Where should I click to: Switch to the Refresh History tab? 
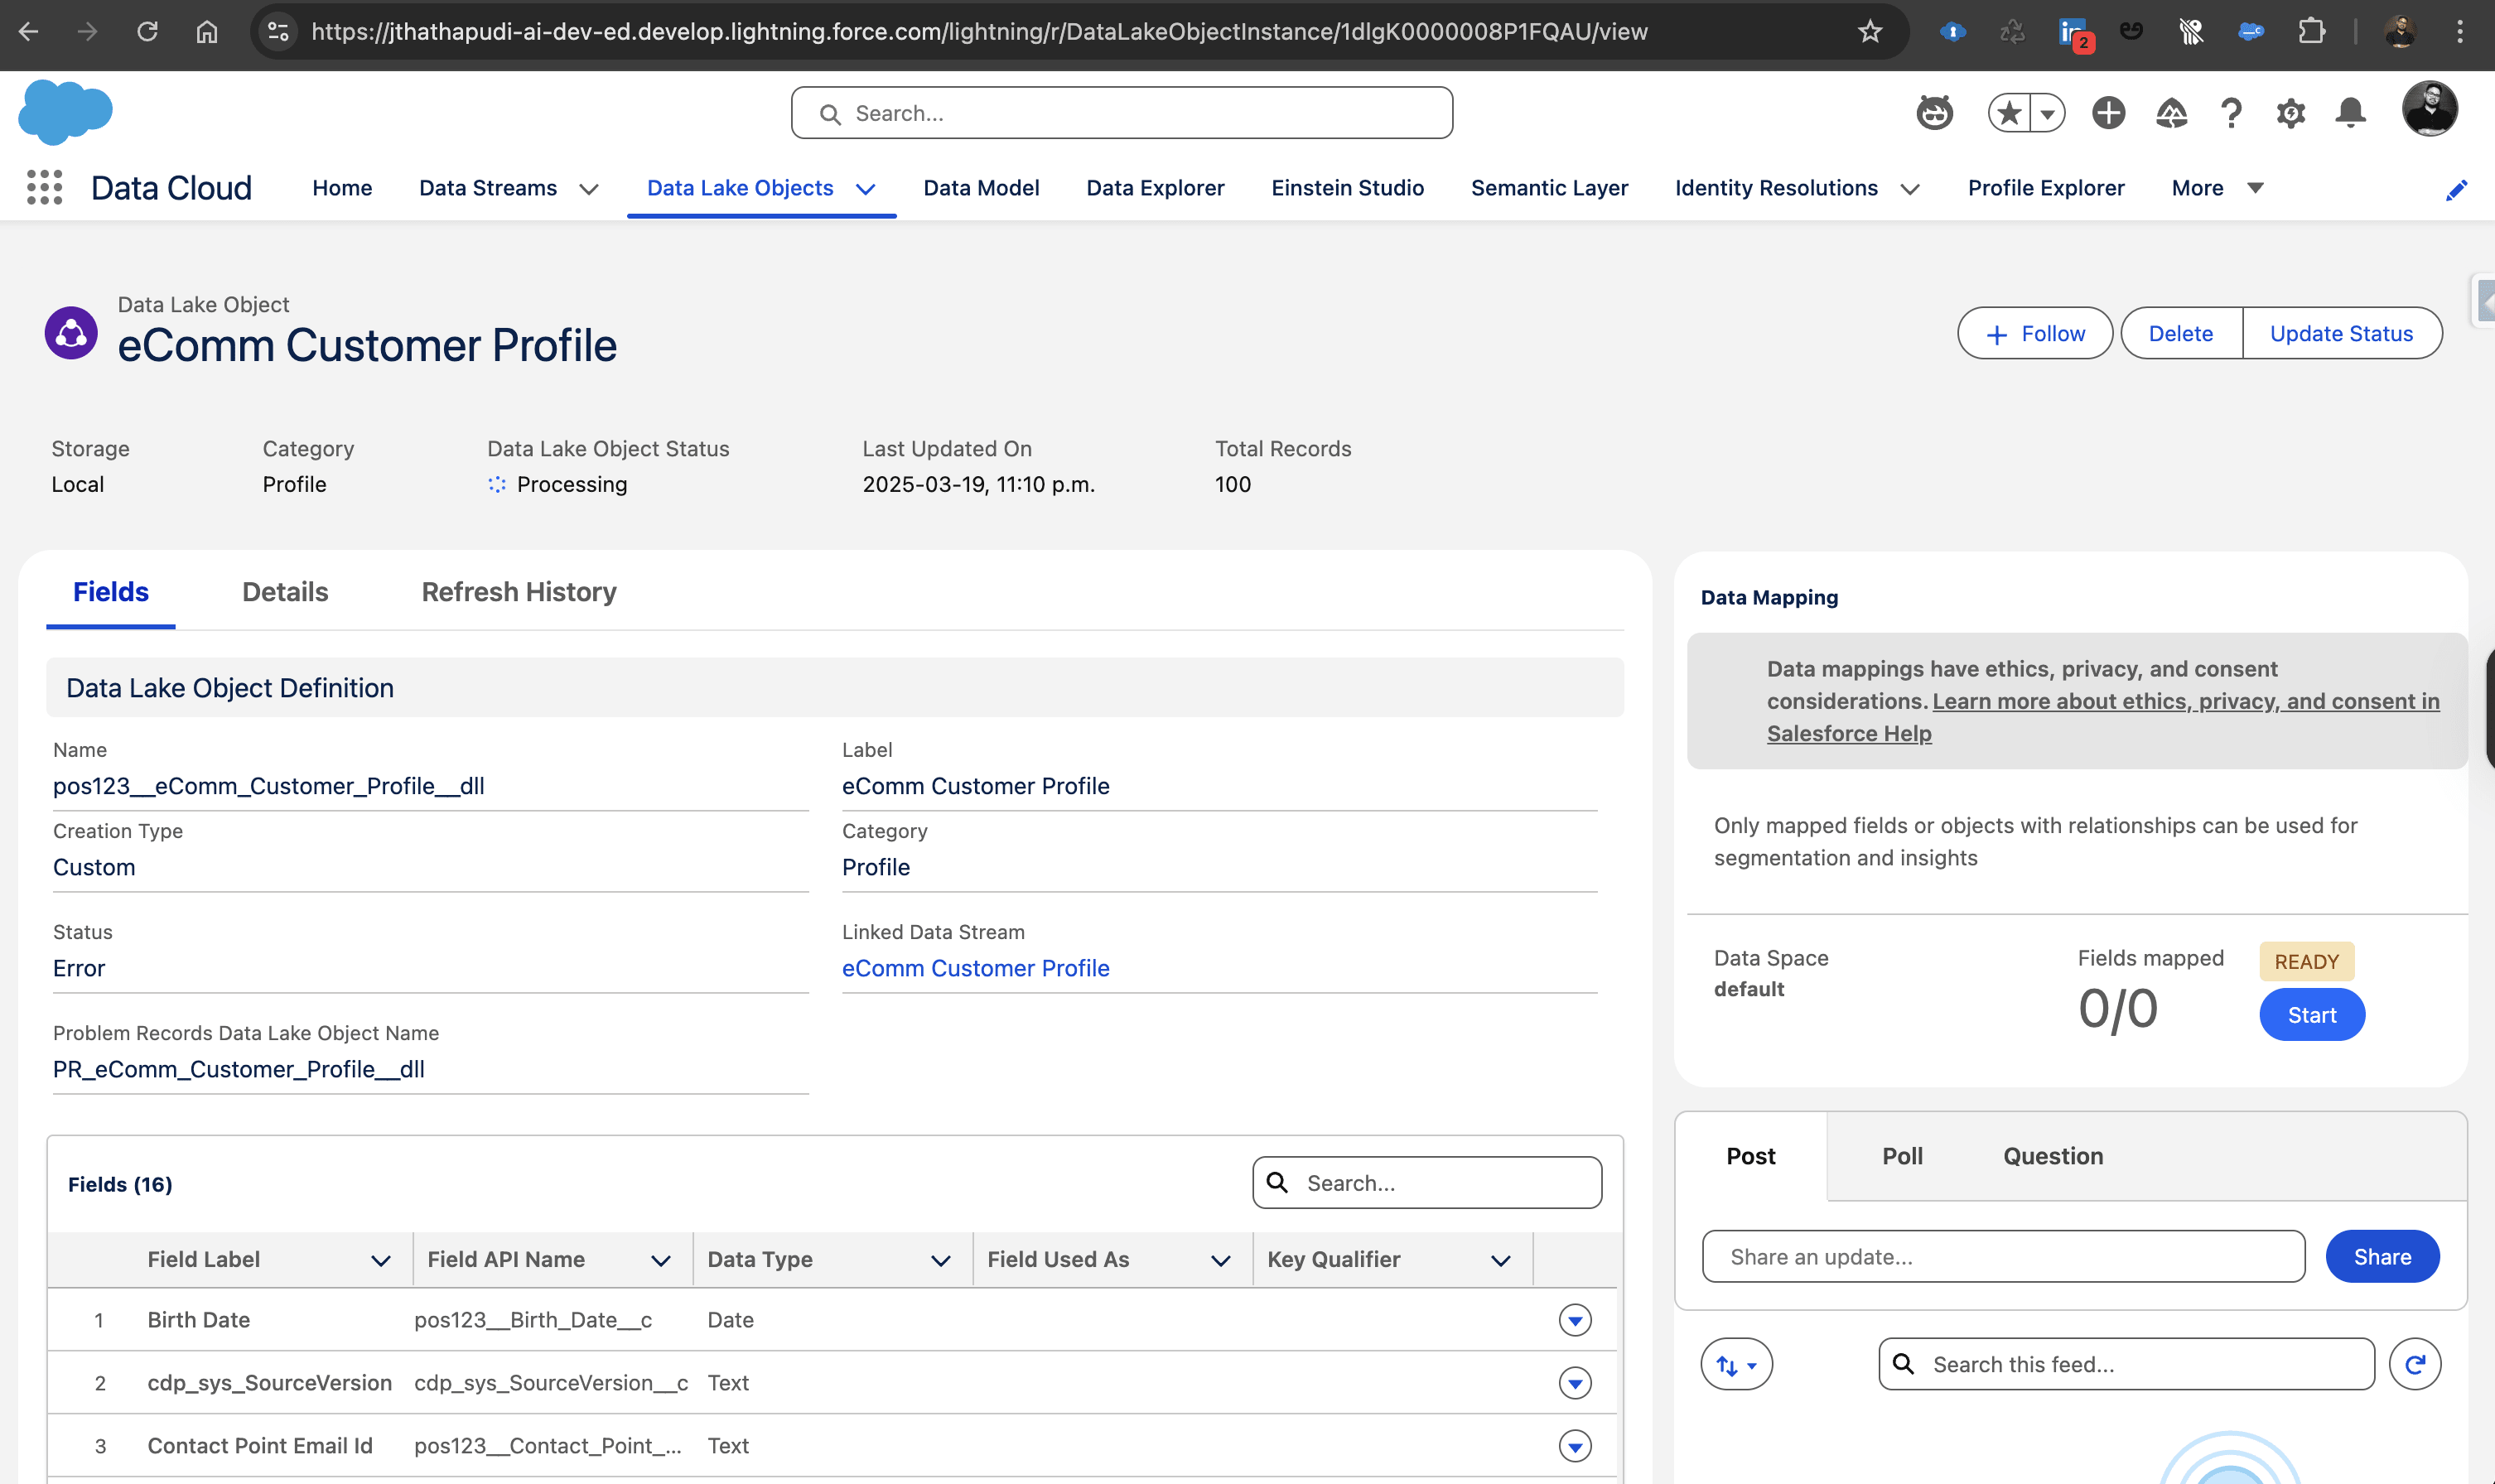[518, 592]
